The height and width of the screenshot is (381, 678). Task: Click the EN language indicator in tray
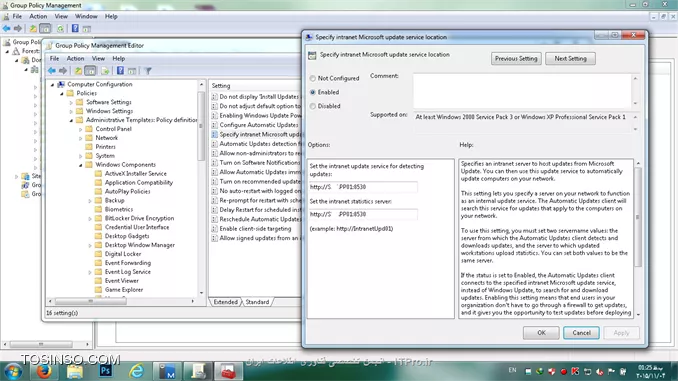[x=512, y=370]
